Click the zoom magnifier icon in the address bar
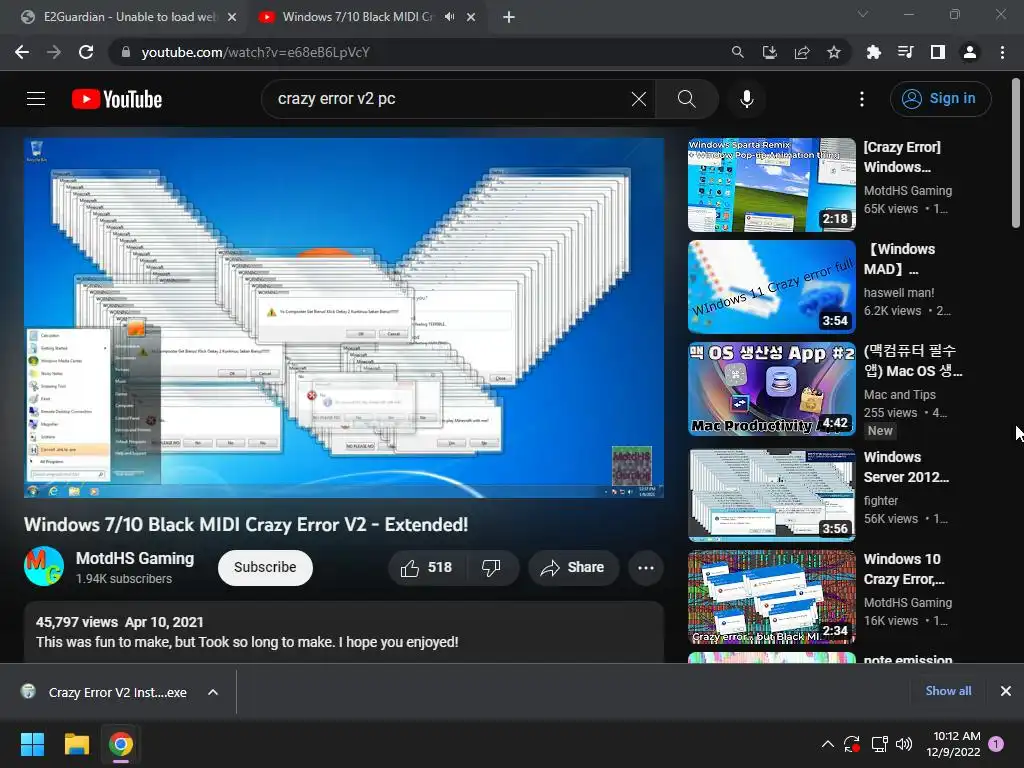This screenshot has height=768, width=1024. coord(737,52)
